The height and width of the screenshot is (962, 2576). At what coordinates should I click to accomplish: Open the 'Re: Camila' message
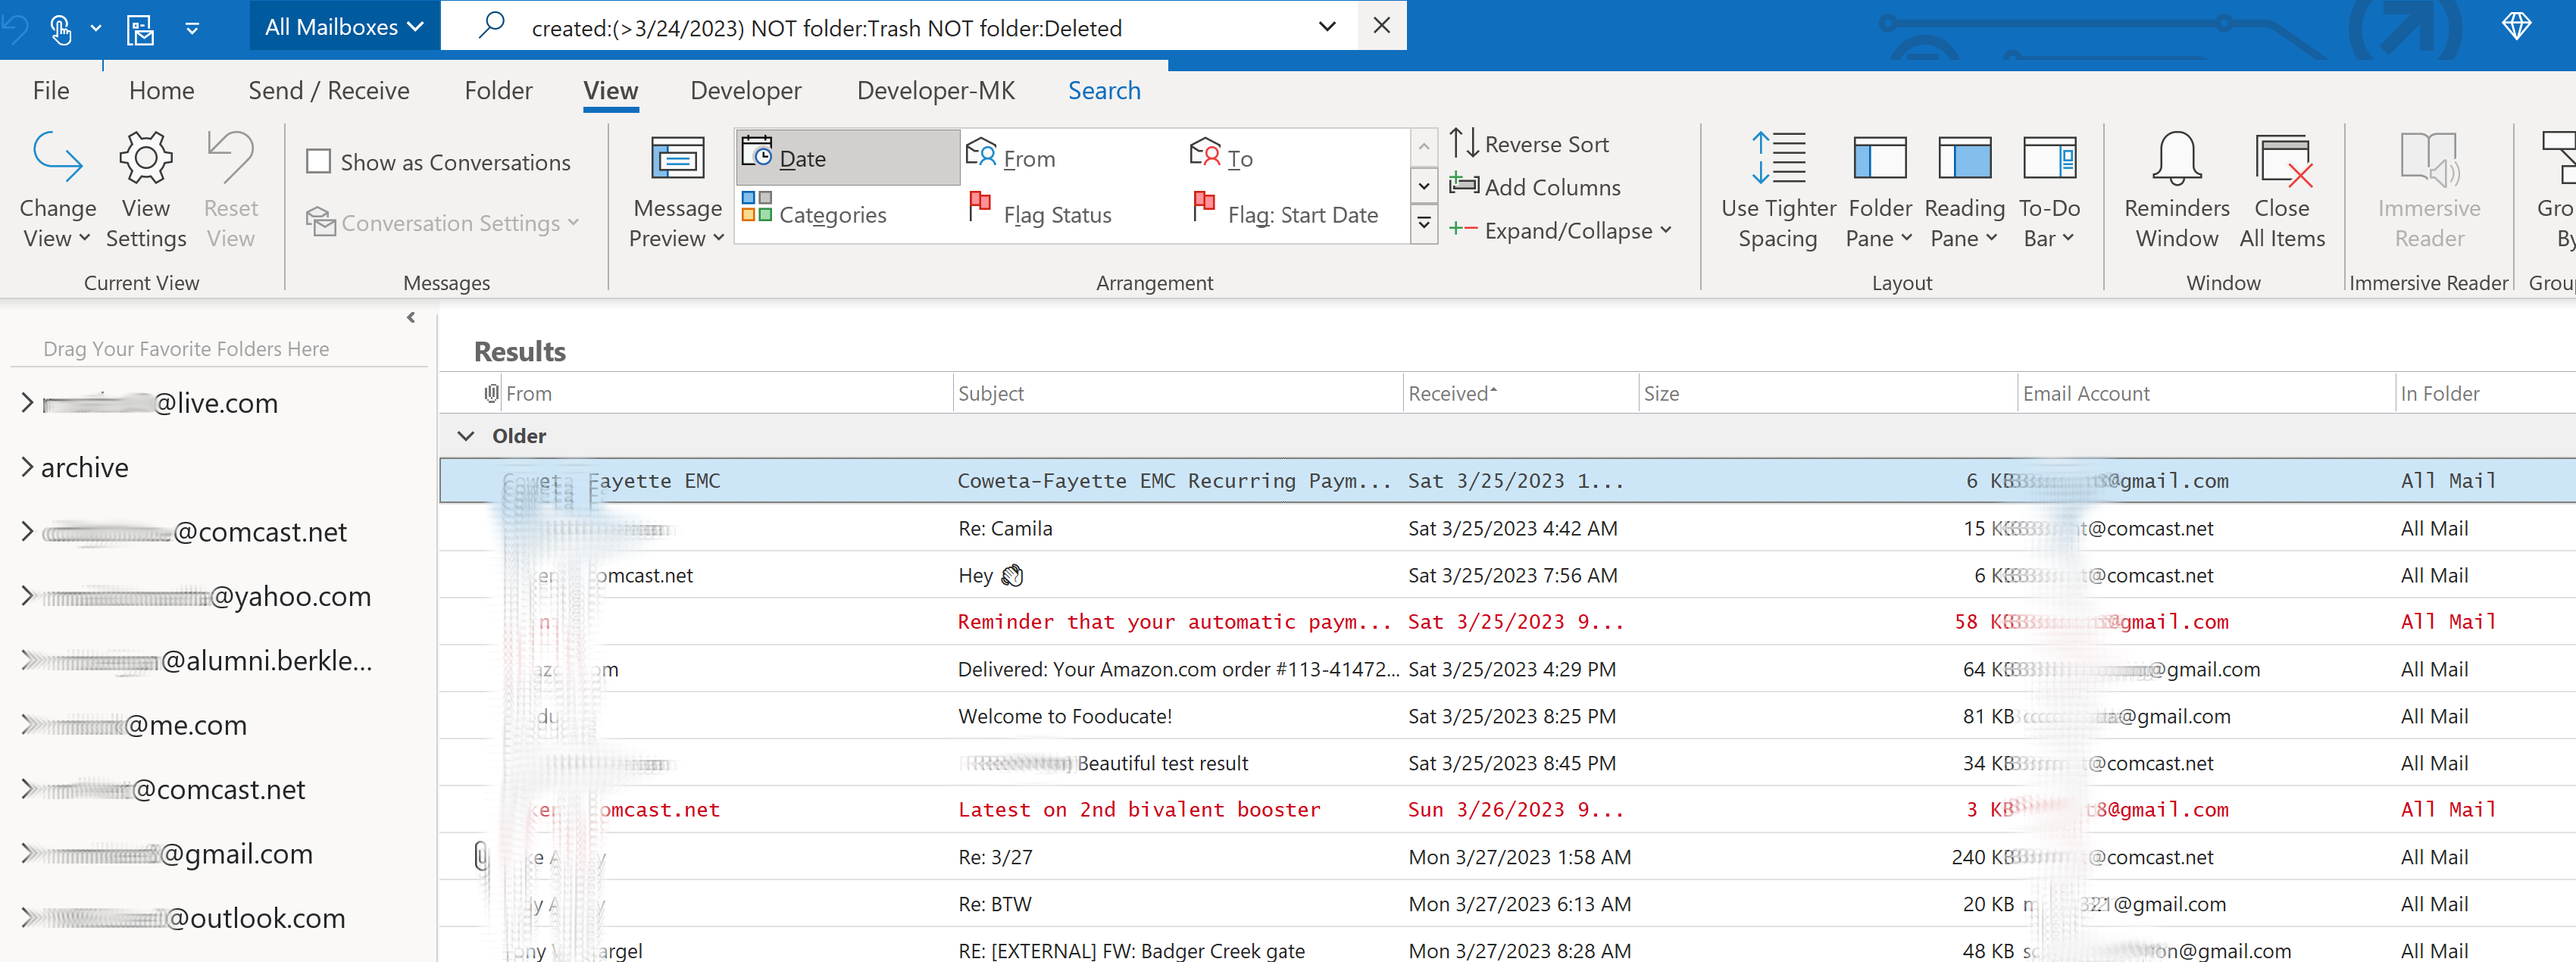(1507, 528)
